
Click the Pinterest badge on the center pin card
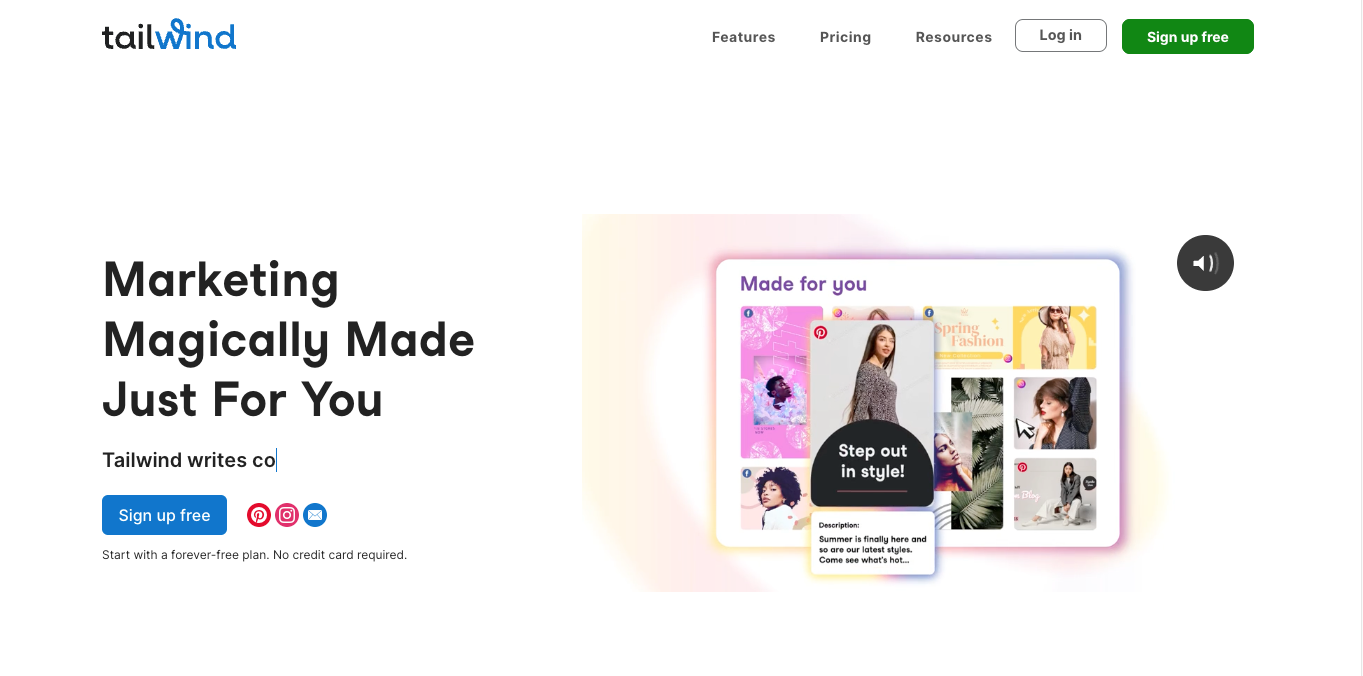point(821,332)
